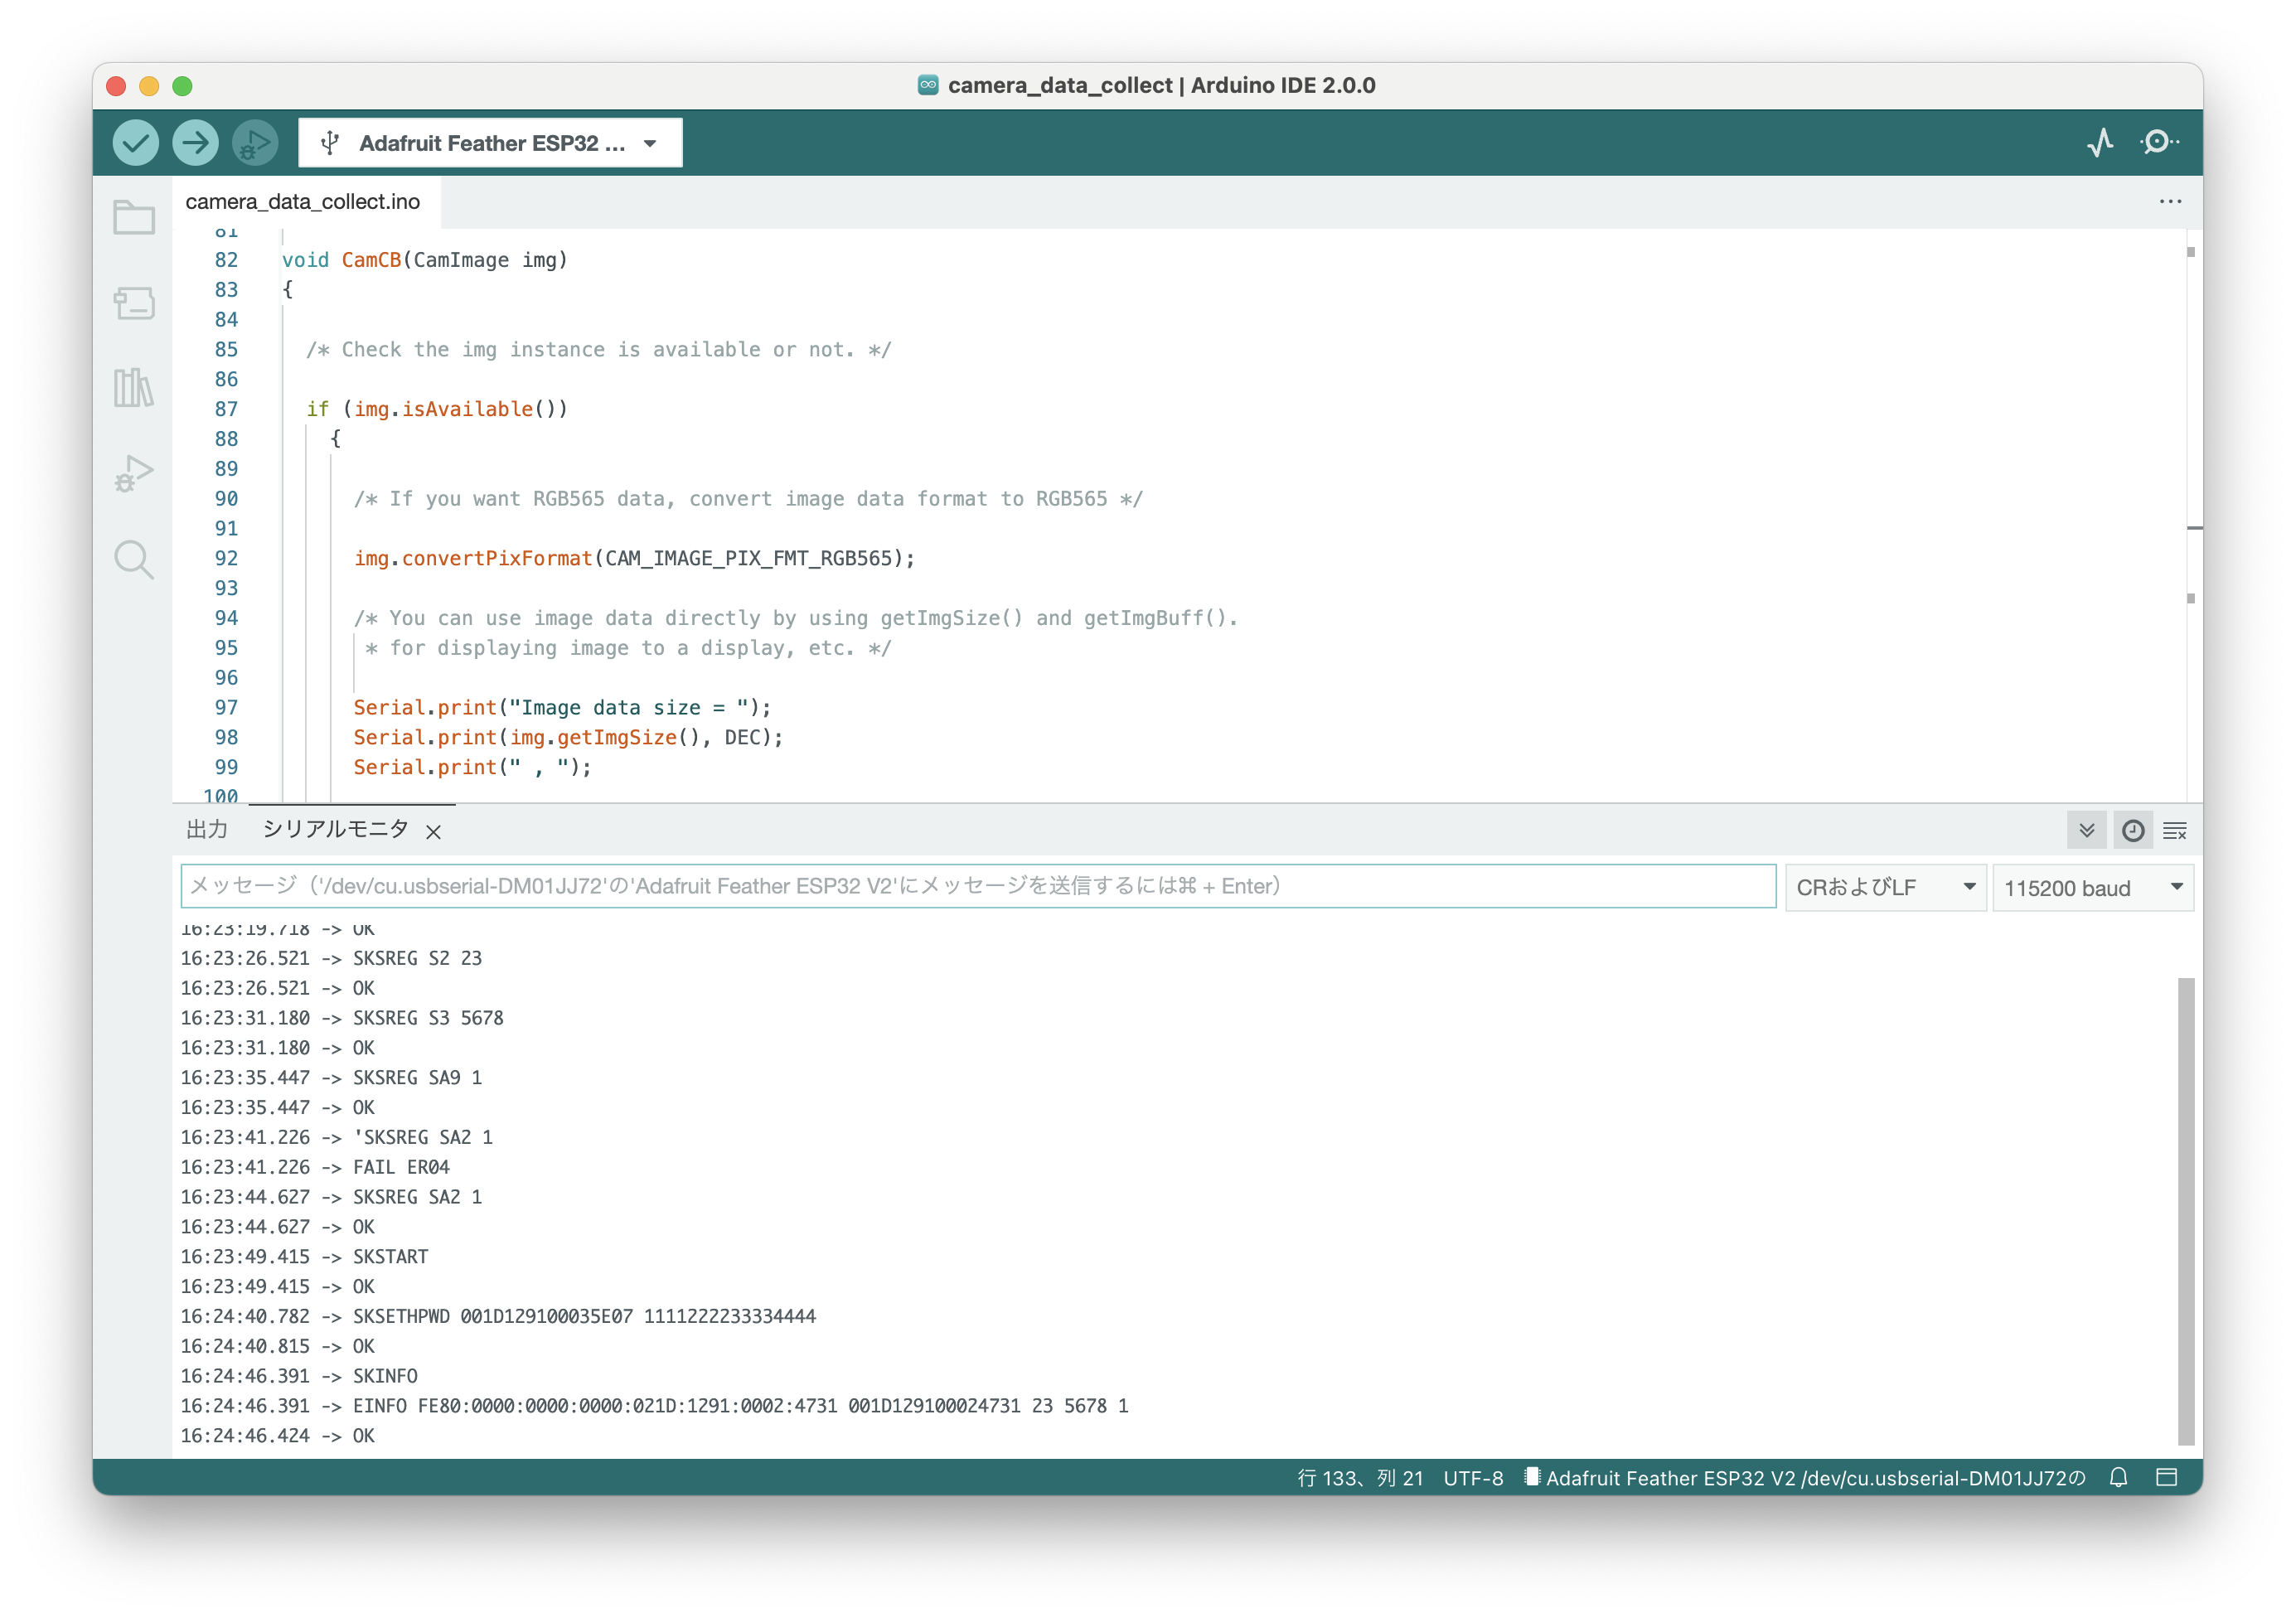Image resolution: width=2296 pixels, height=1618 pixels.
Task: Open the Serial Monitor magnifier icon
Action: [x=2159, y=143]
